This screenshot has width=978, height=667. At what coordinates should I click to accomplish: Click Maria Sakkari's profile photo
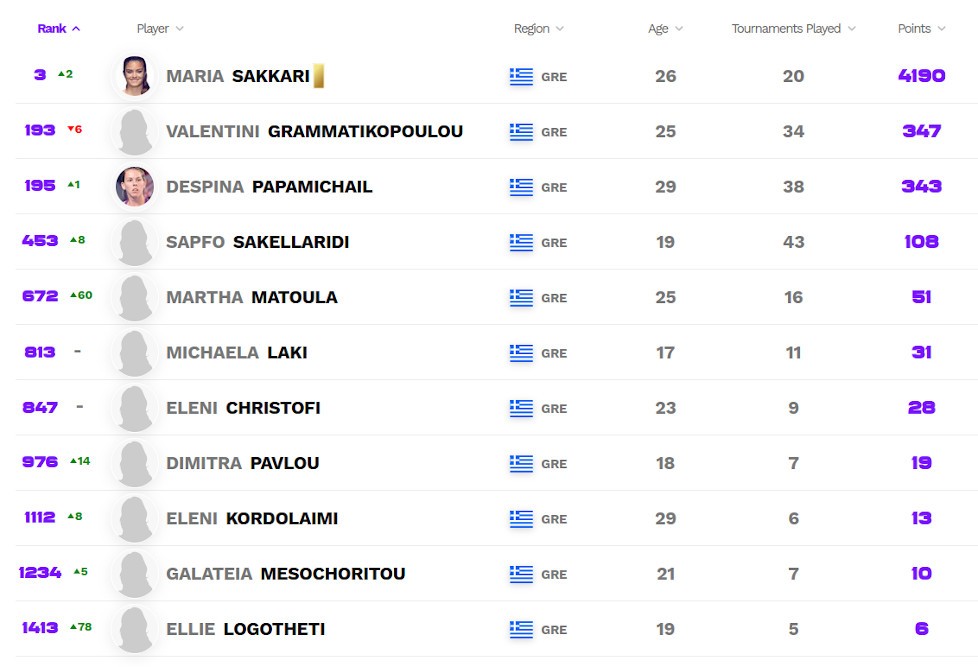coord(135,76)
